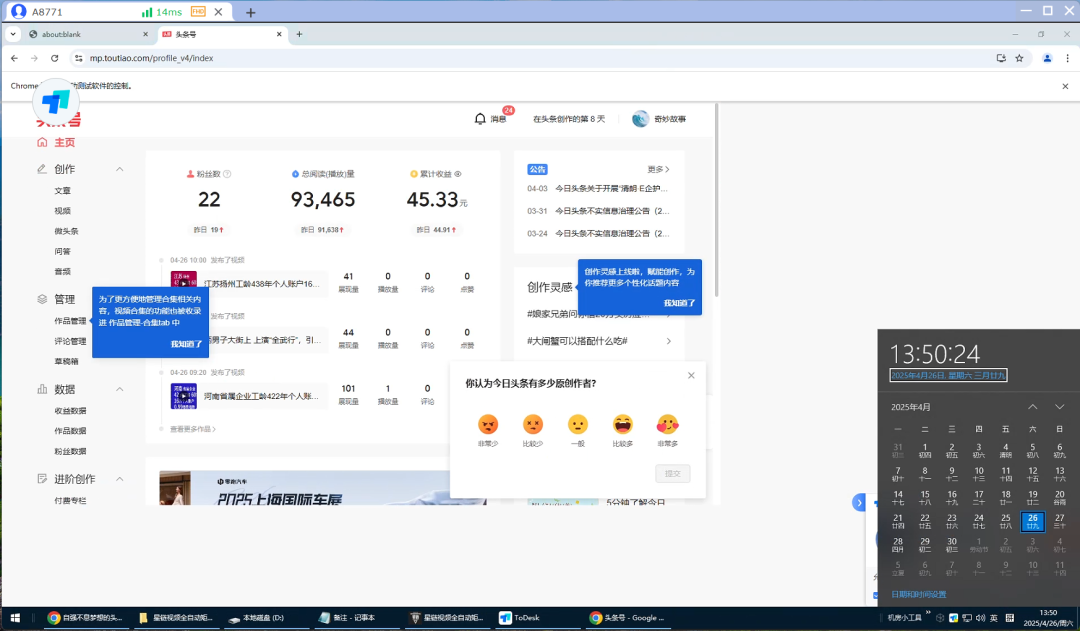This screenshot has height=631, width=1080.
Task: Select April 27 in the calendar
Action: tap(1059, 521)
